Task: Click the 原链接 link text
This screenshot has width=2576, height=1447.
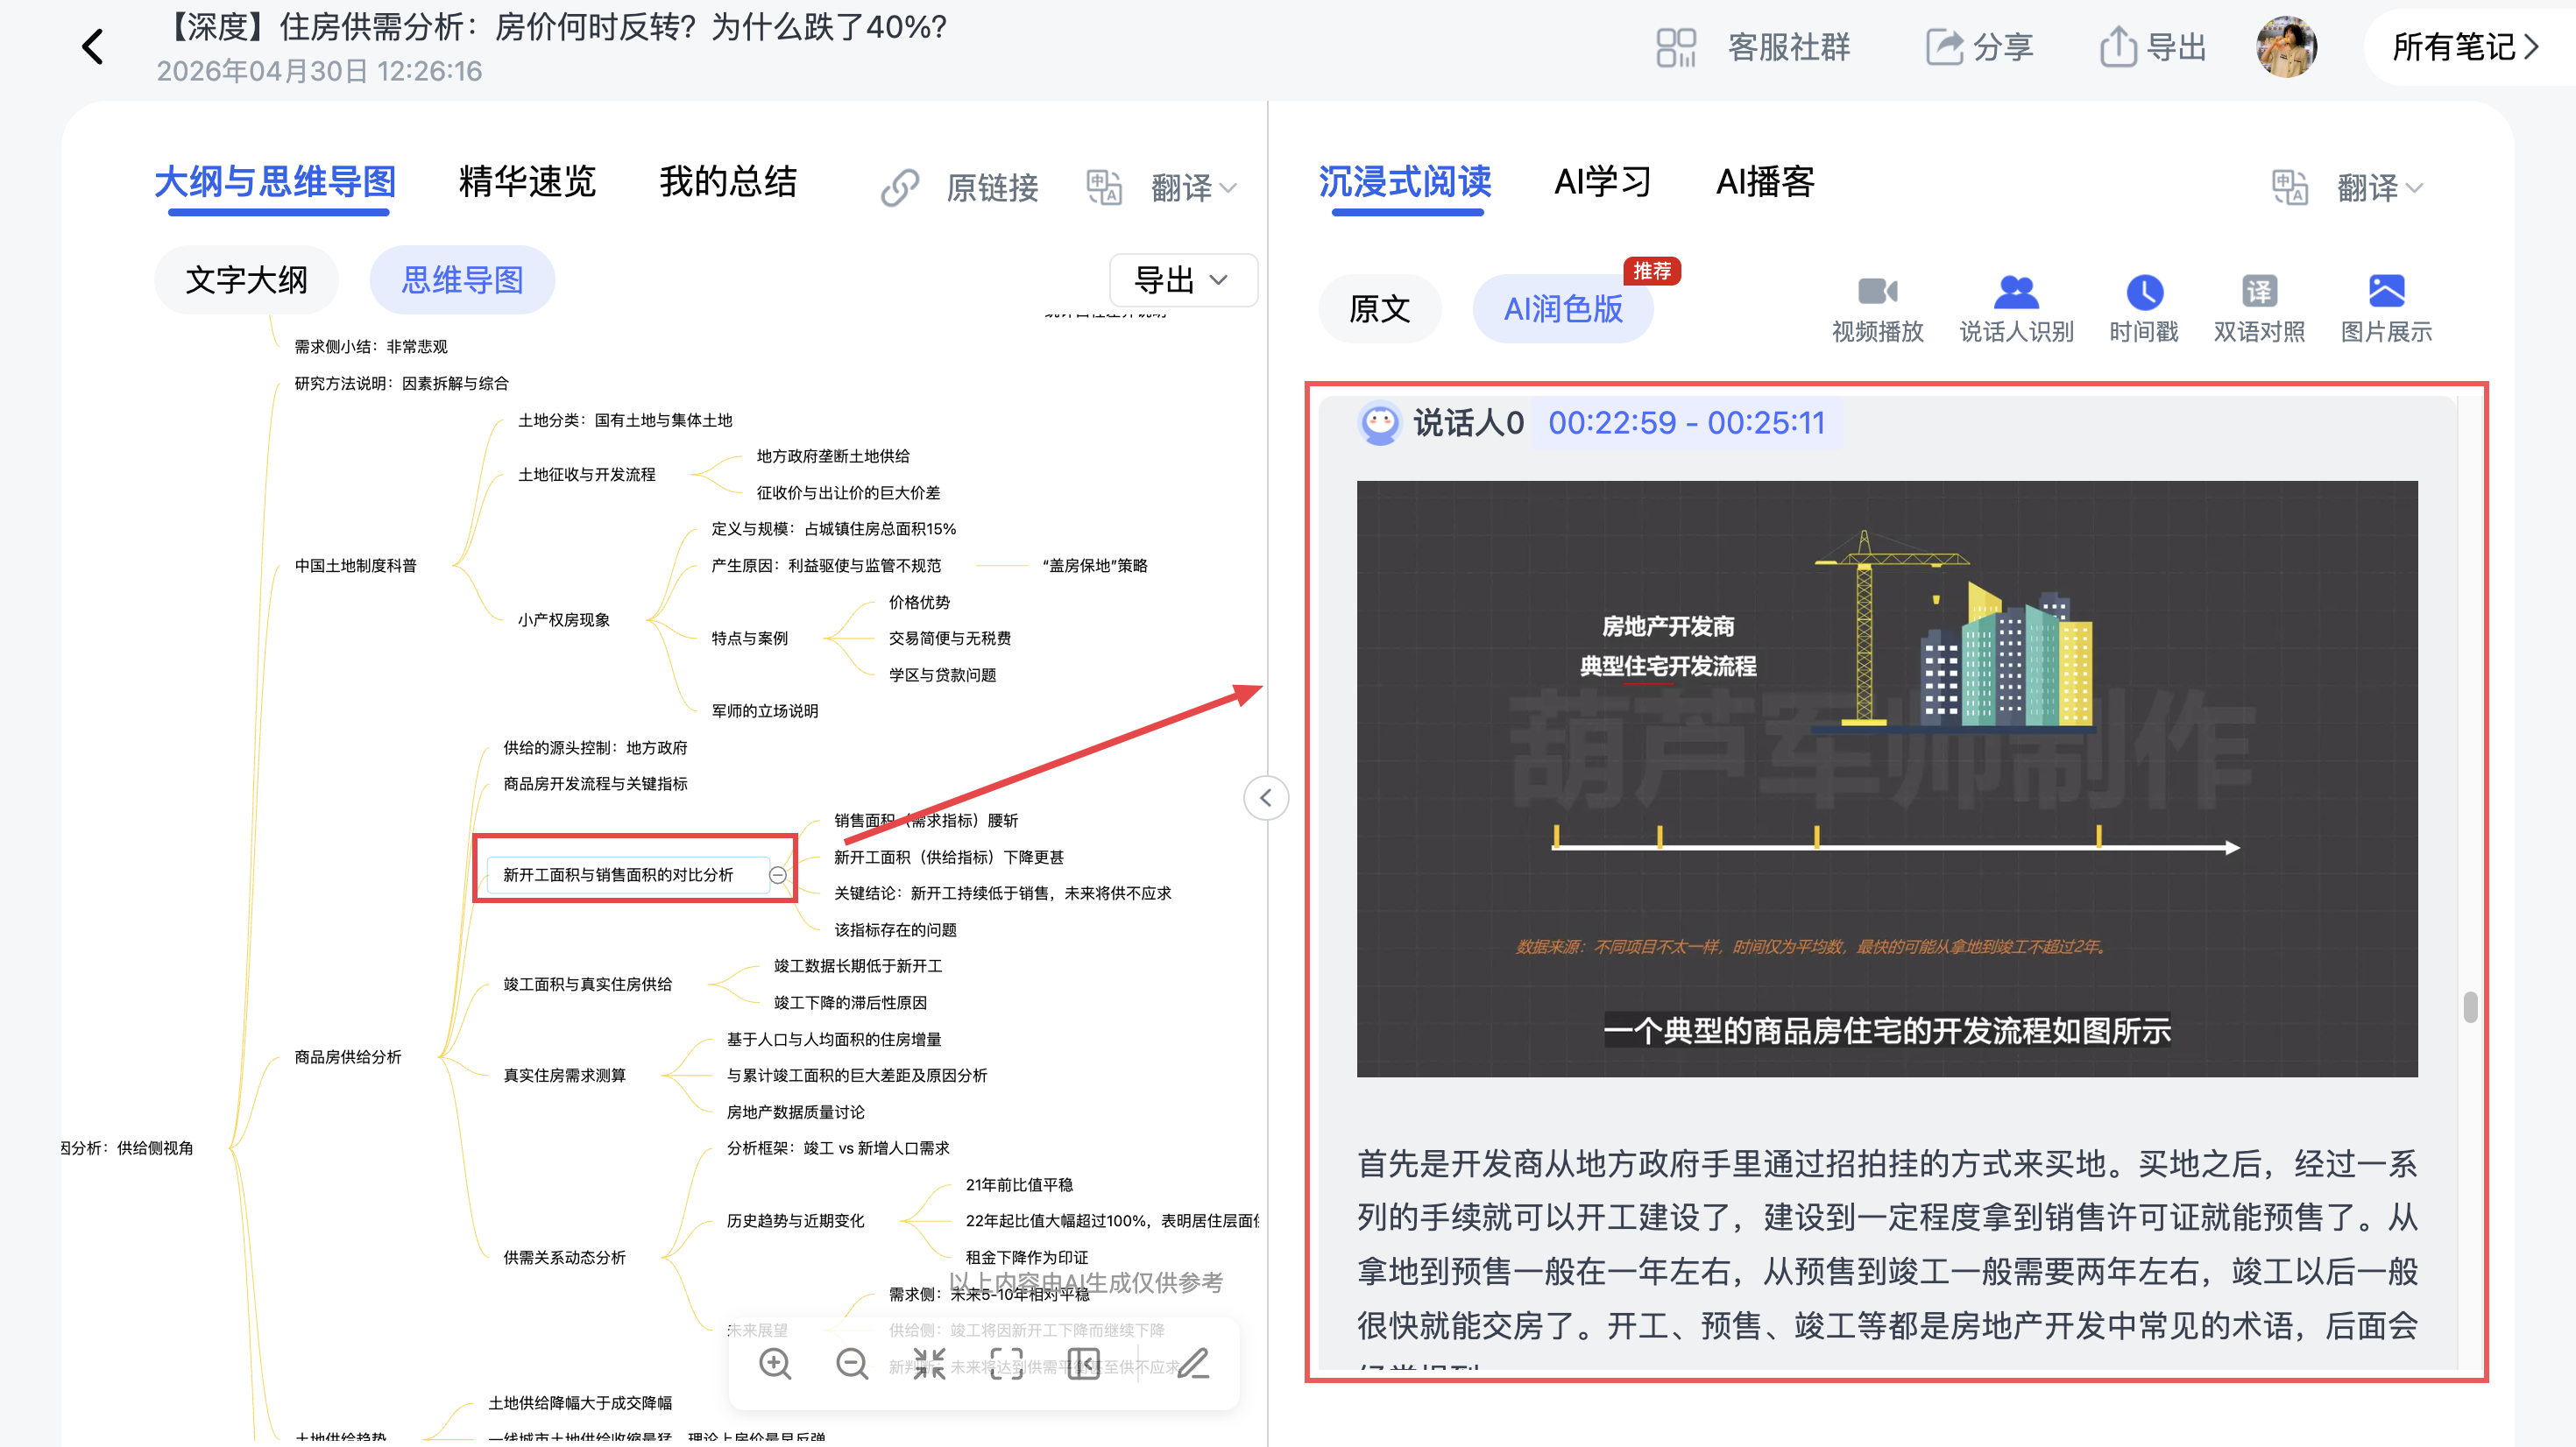Action: 993,188
